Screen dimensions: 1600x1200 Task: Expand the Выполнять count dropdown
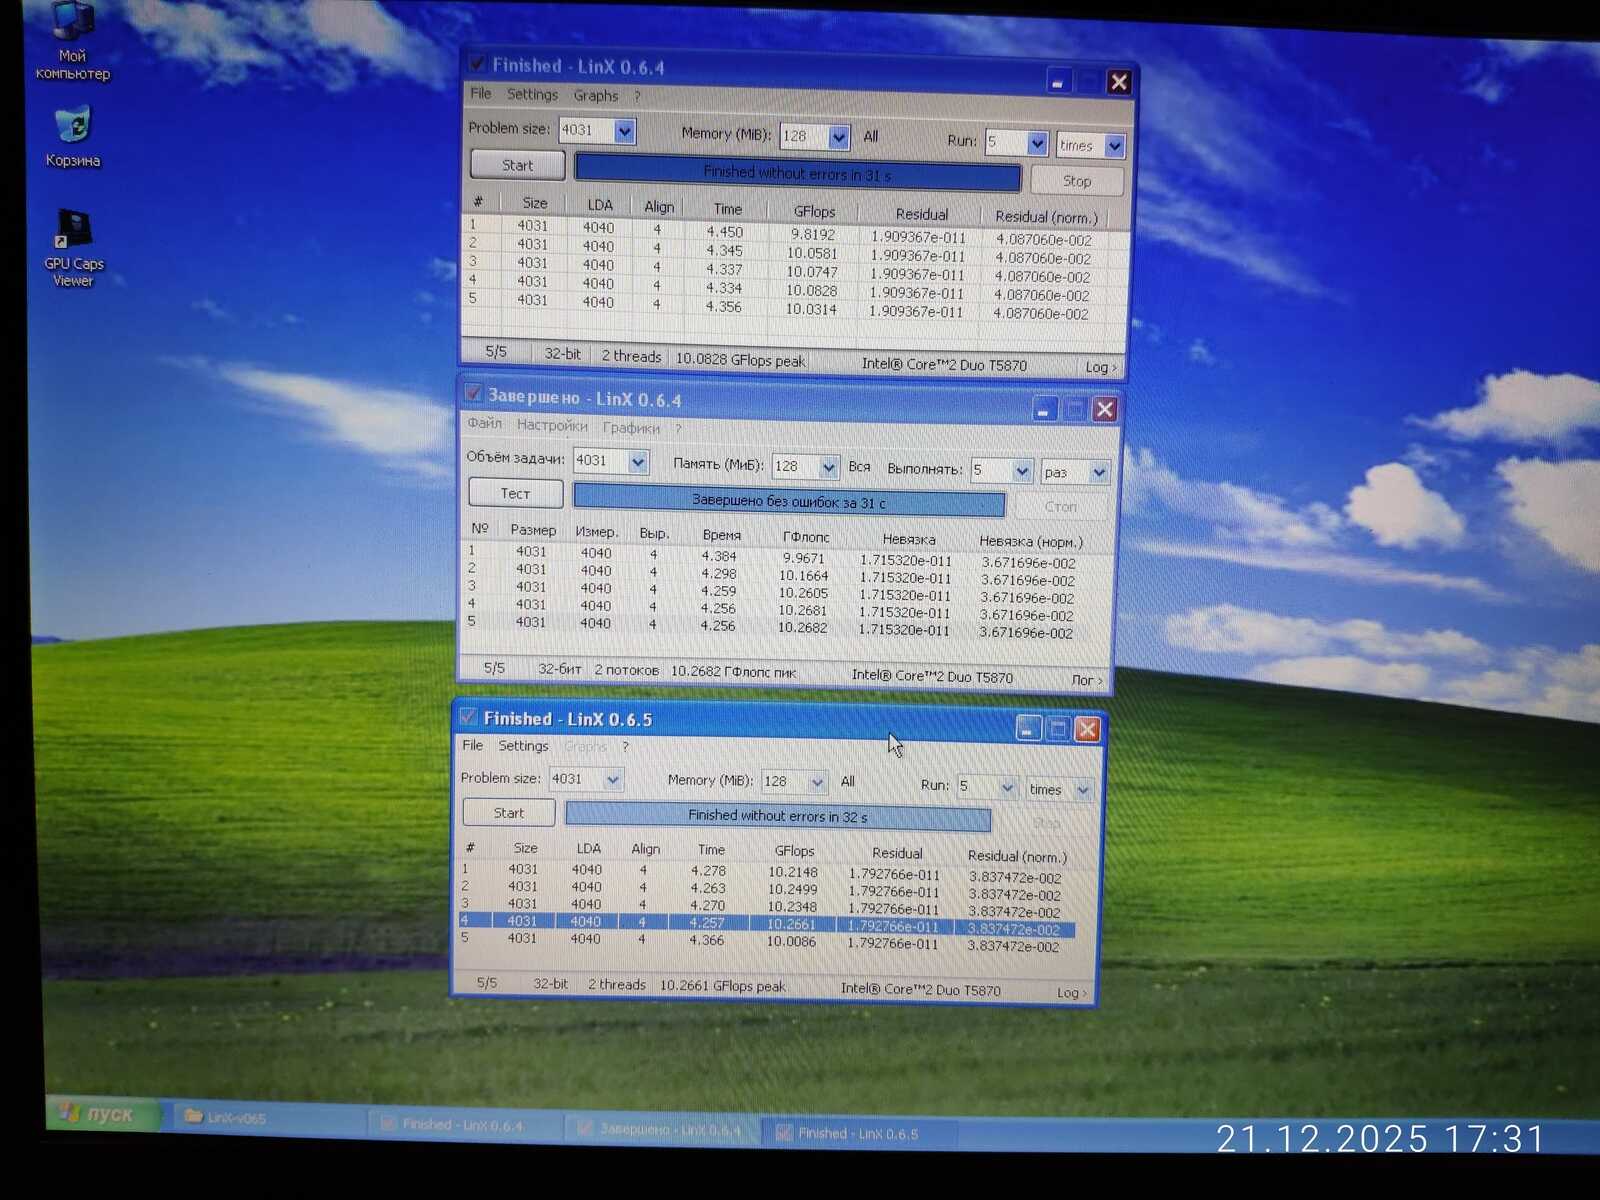pos(1022,471)
